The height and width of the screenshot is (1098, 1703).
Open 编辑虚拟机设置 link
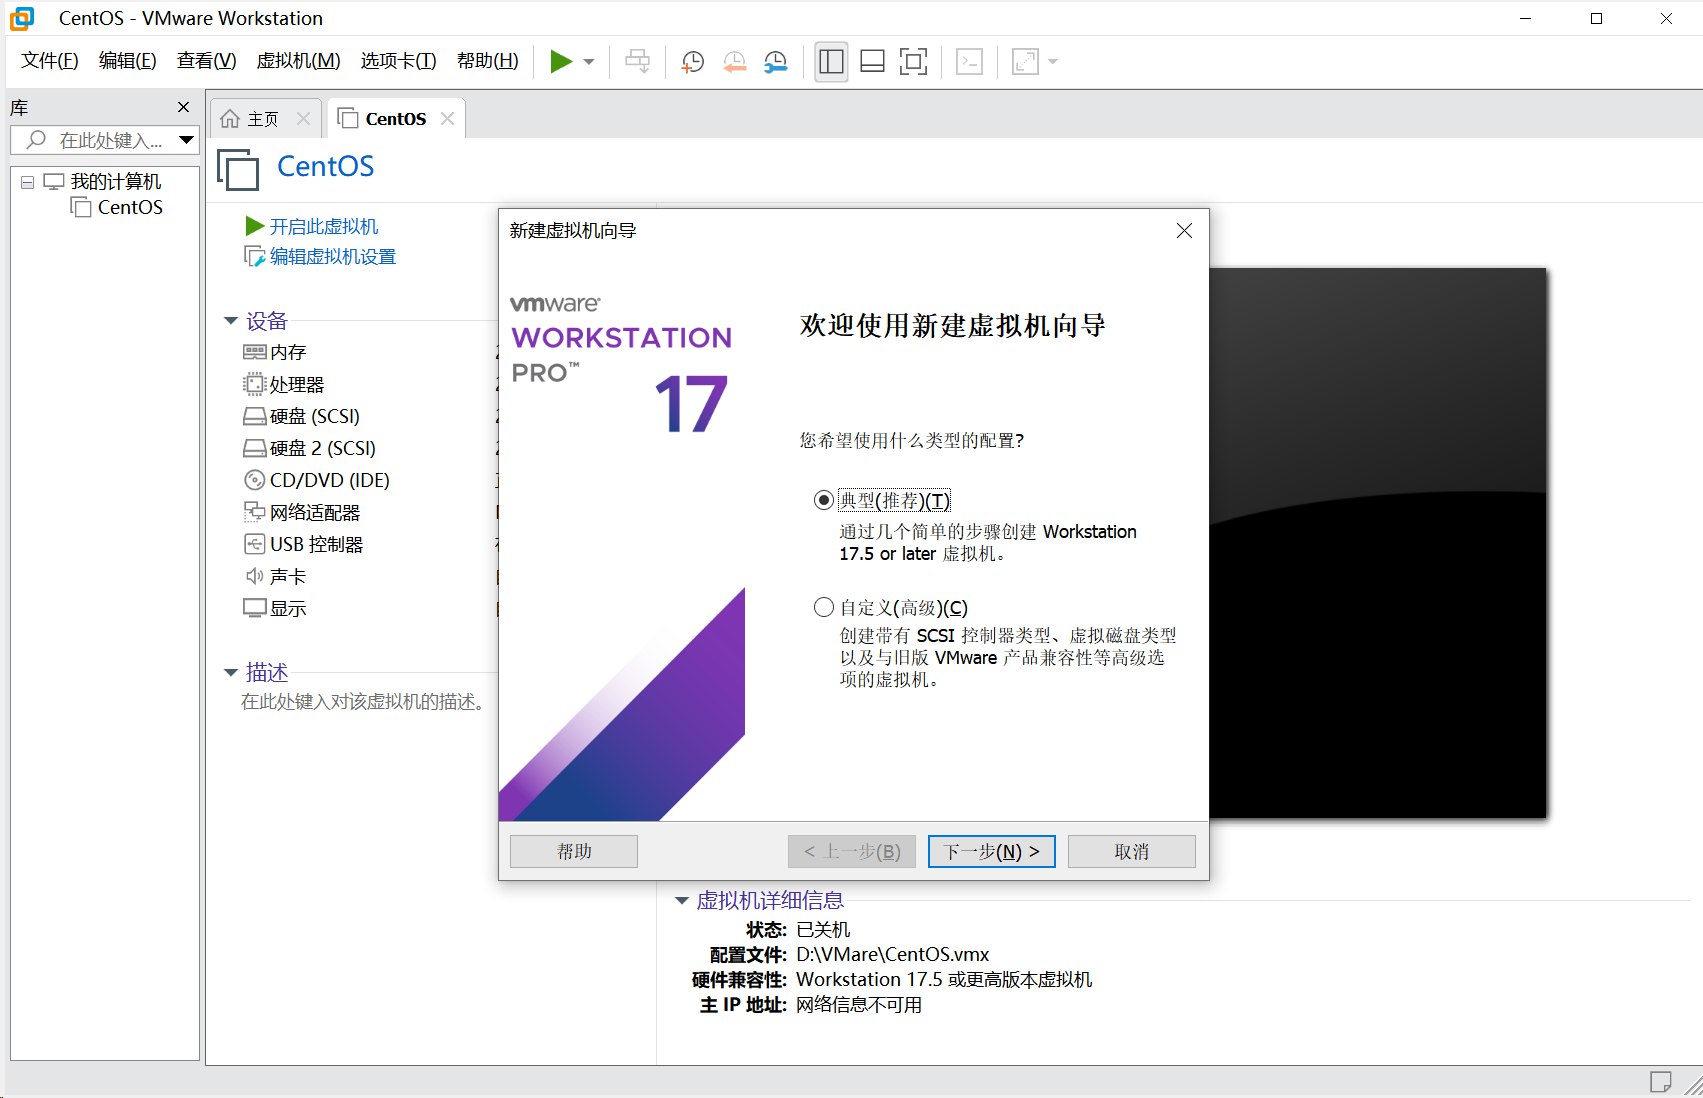pyautogui.click(x=330, y=256)
